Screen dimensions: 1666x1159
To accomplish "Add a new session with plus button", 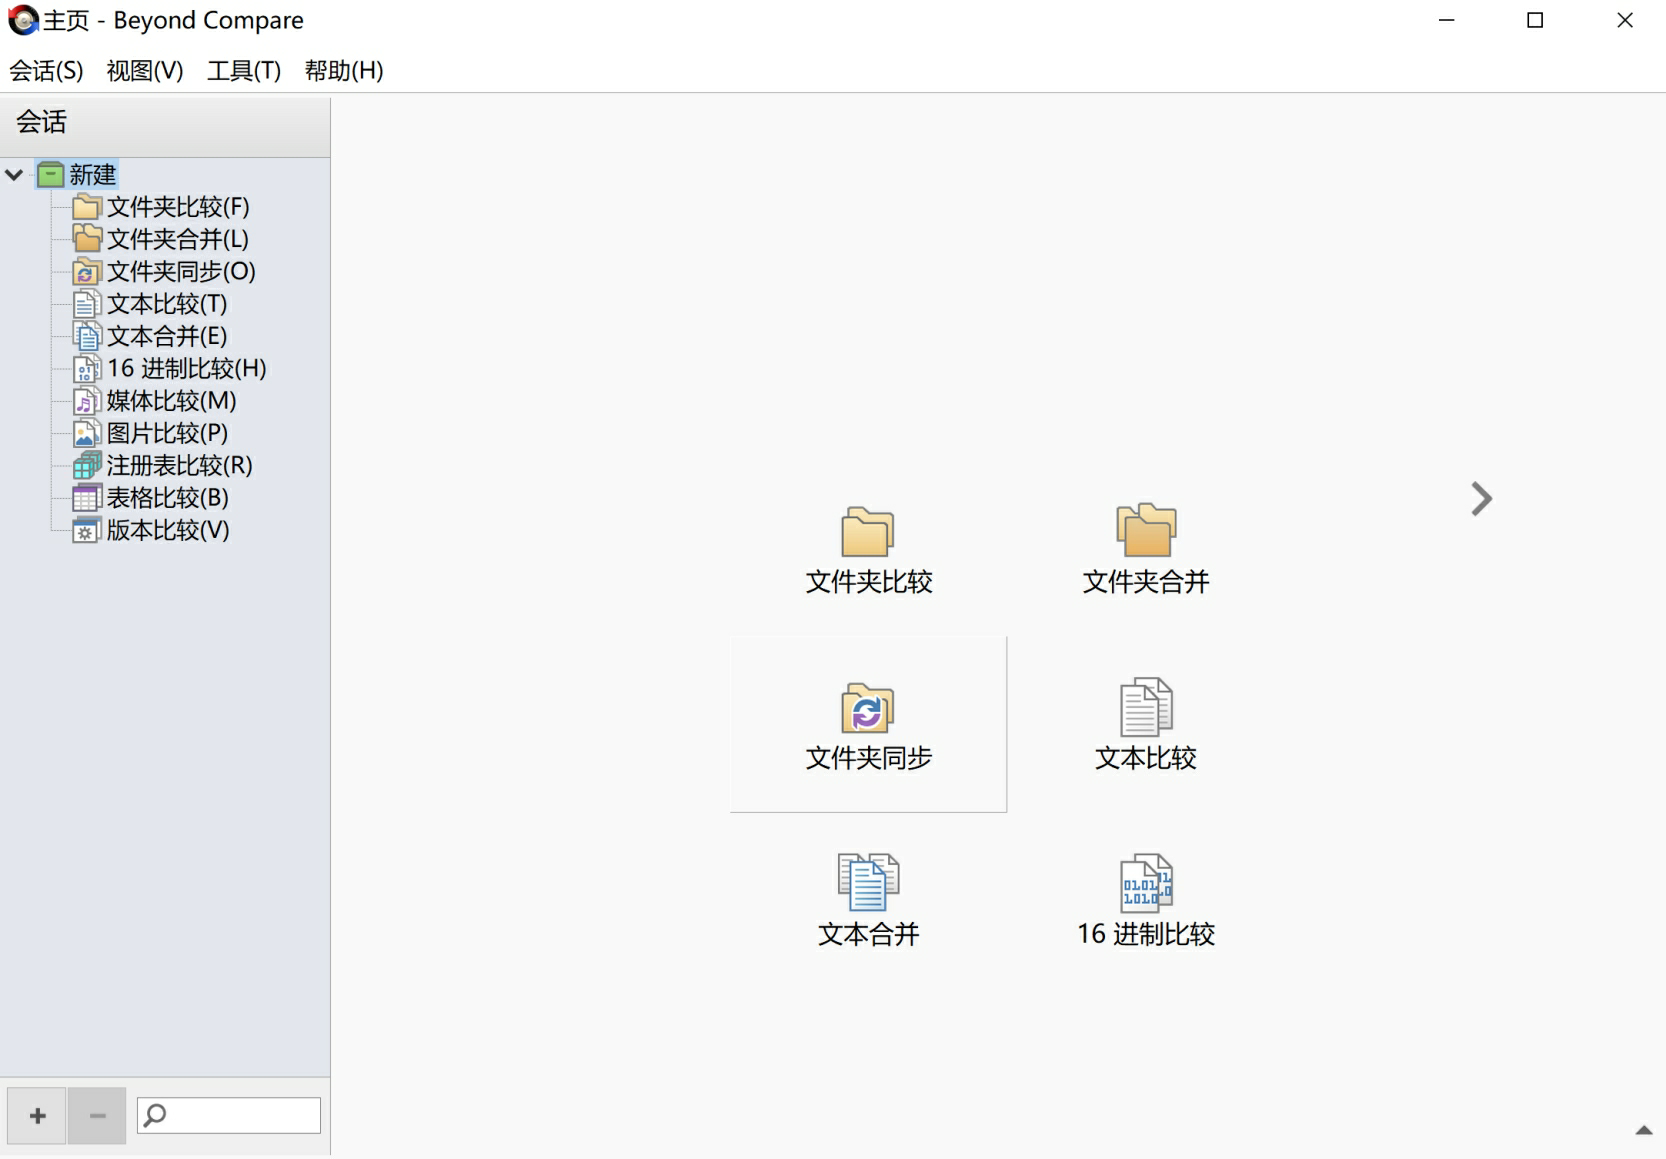I will point(37,1116).
